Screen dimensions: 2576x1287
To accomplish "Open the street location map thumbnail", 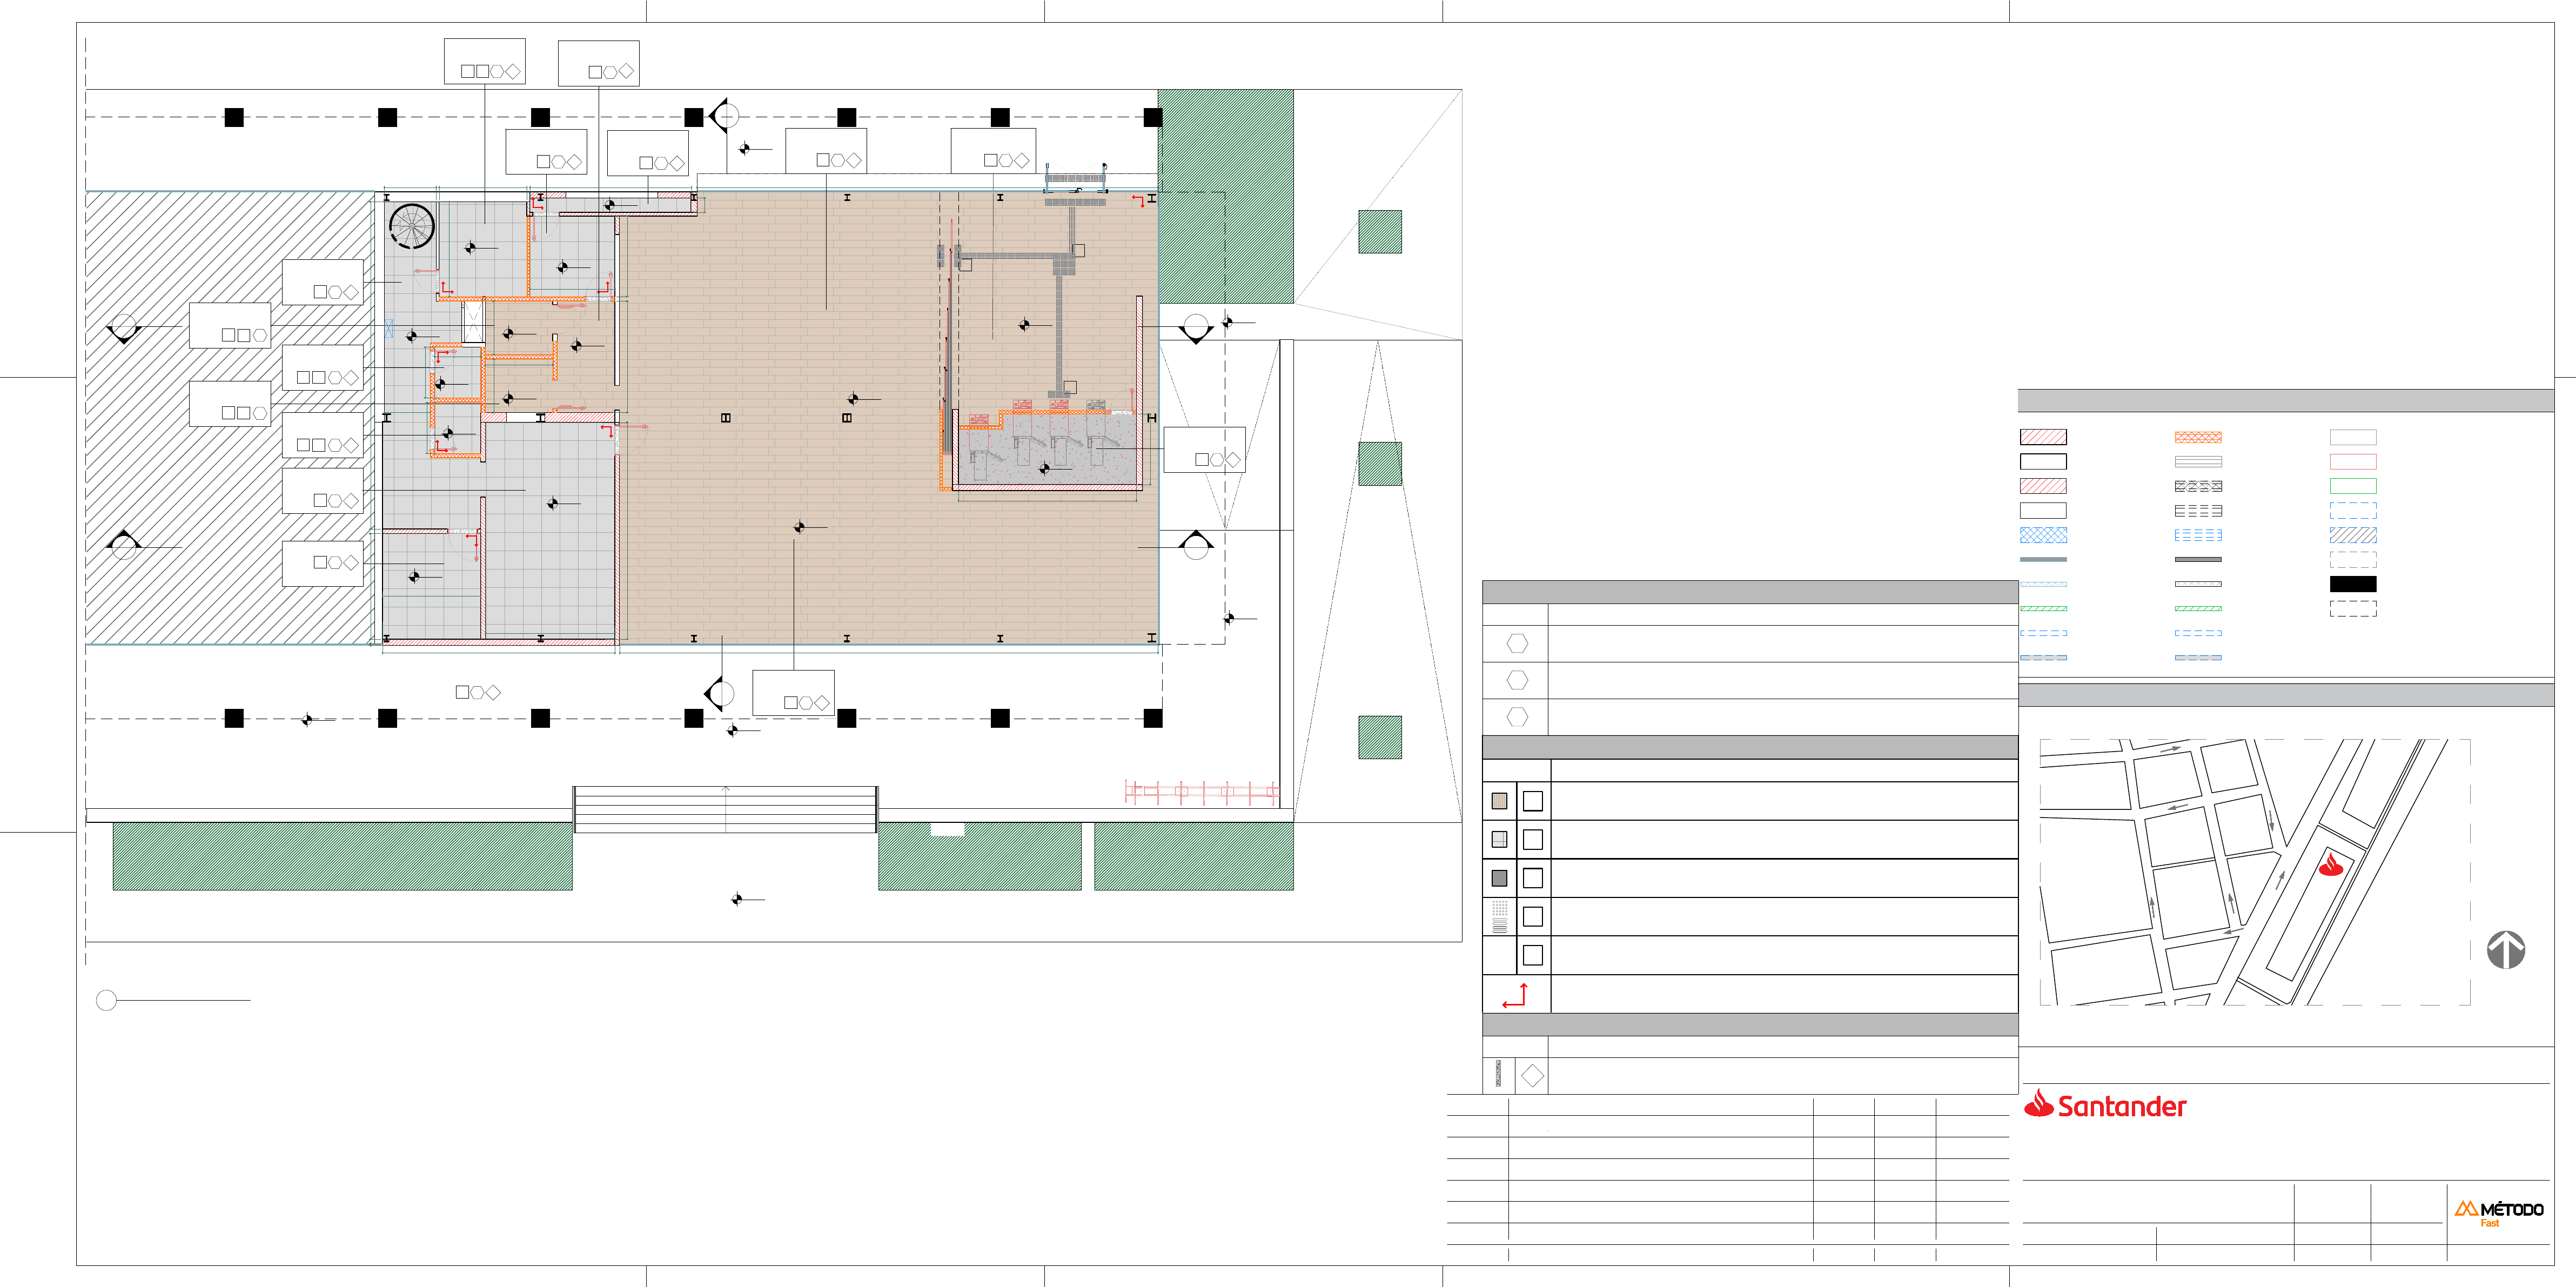I will tap(2254, 872).
